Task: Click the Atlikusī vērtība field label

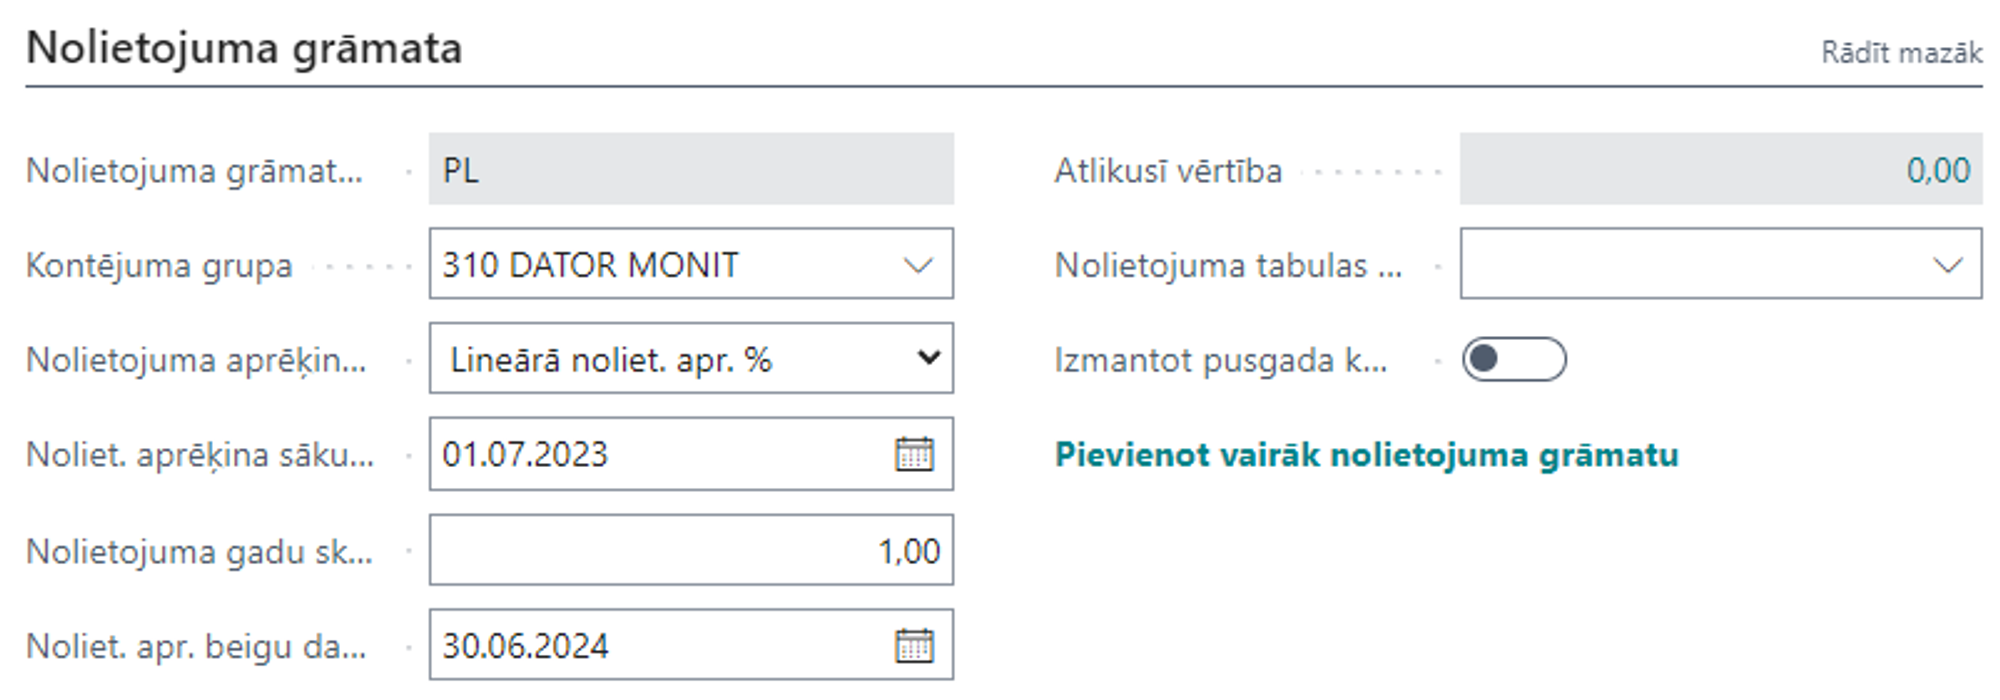Action: tap(1168, 171)
